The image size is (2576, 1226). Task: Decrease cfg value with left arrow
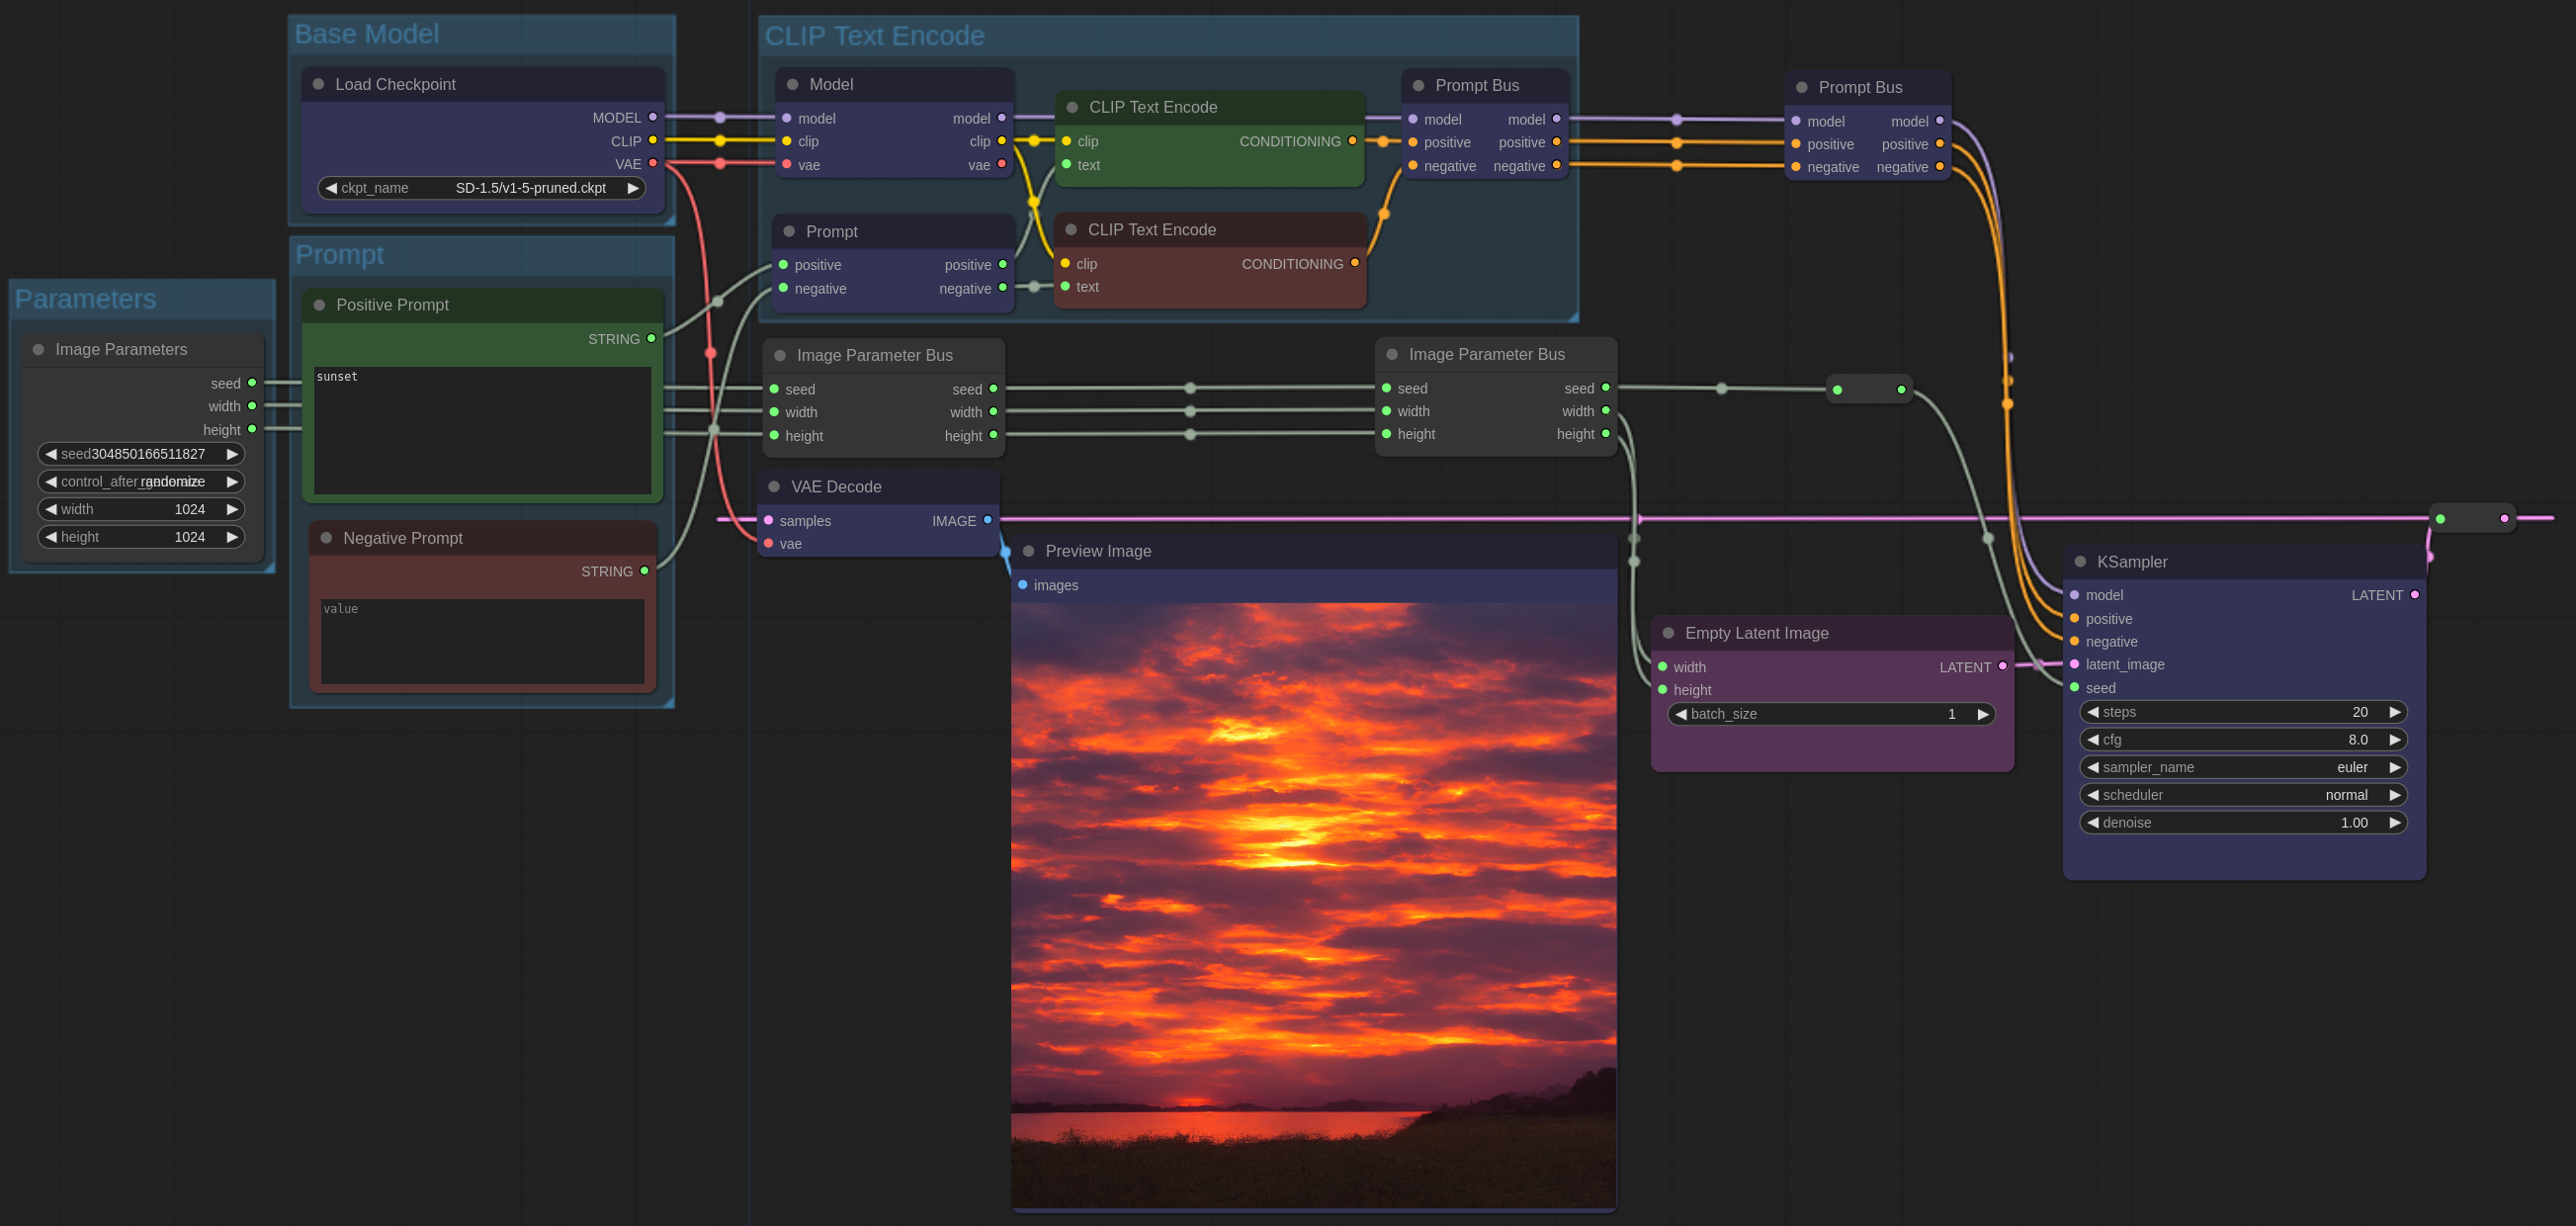point(2092,740)
